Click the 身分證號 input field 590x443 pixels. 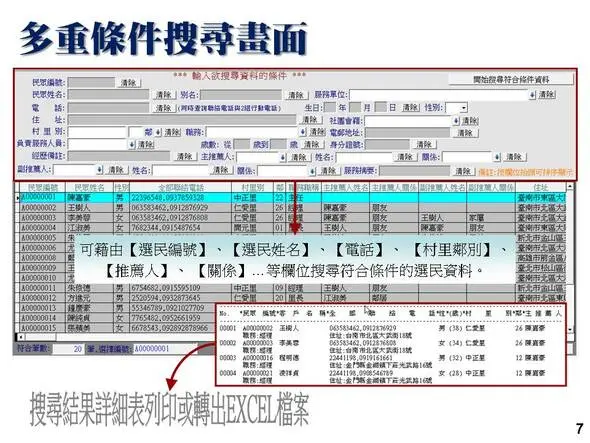(387, 144)
